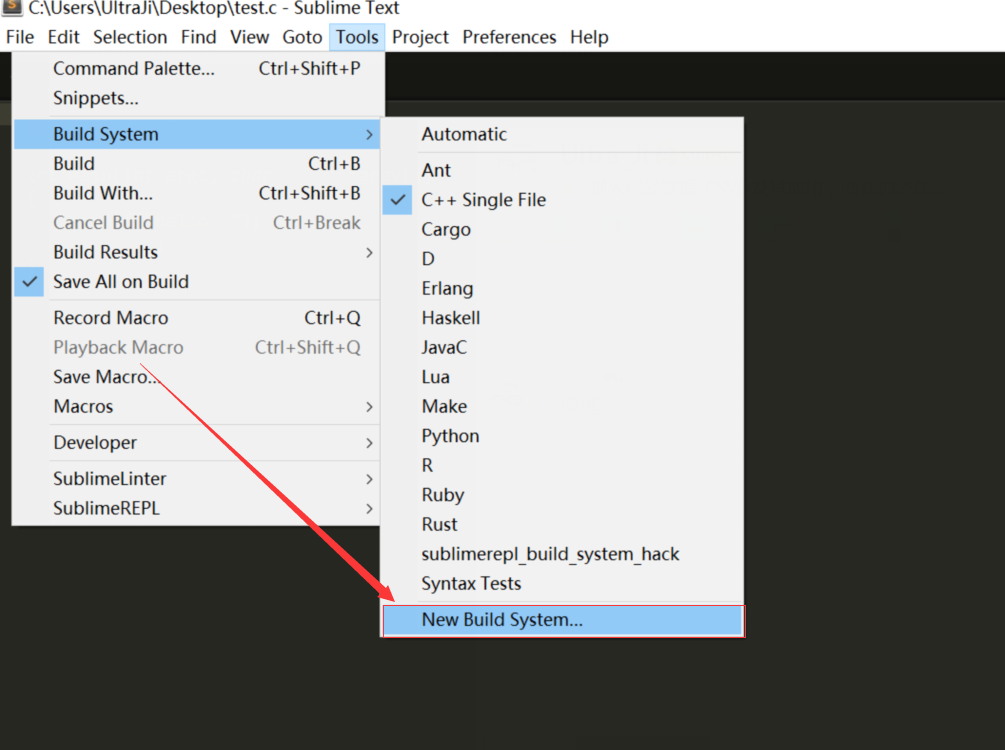
Task: Select the Haskell build system
Action: (x=563, y=317)
